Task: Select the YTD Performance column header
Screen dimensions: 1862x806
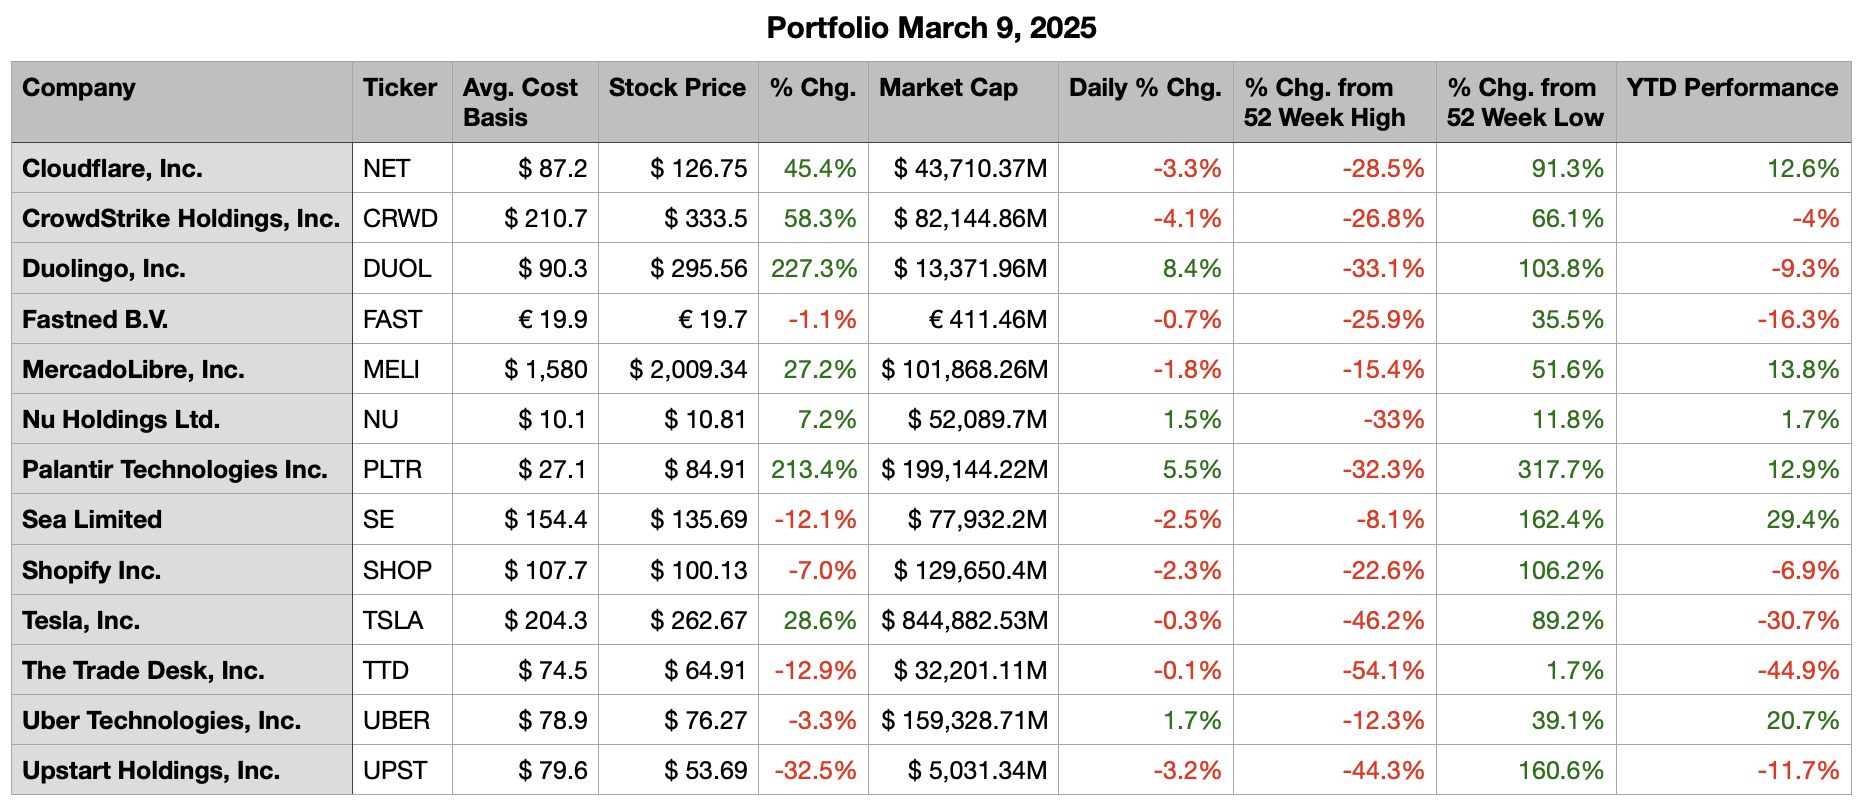Action: [1731, 88]
